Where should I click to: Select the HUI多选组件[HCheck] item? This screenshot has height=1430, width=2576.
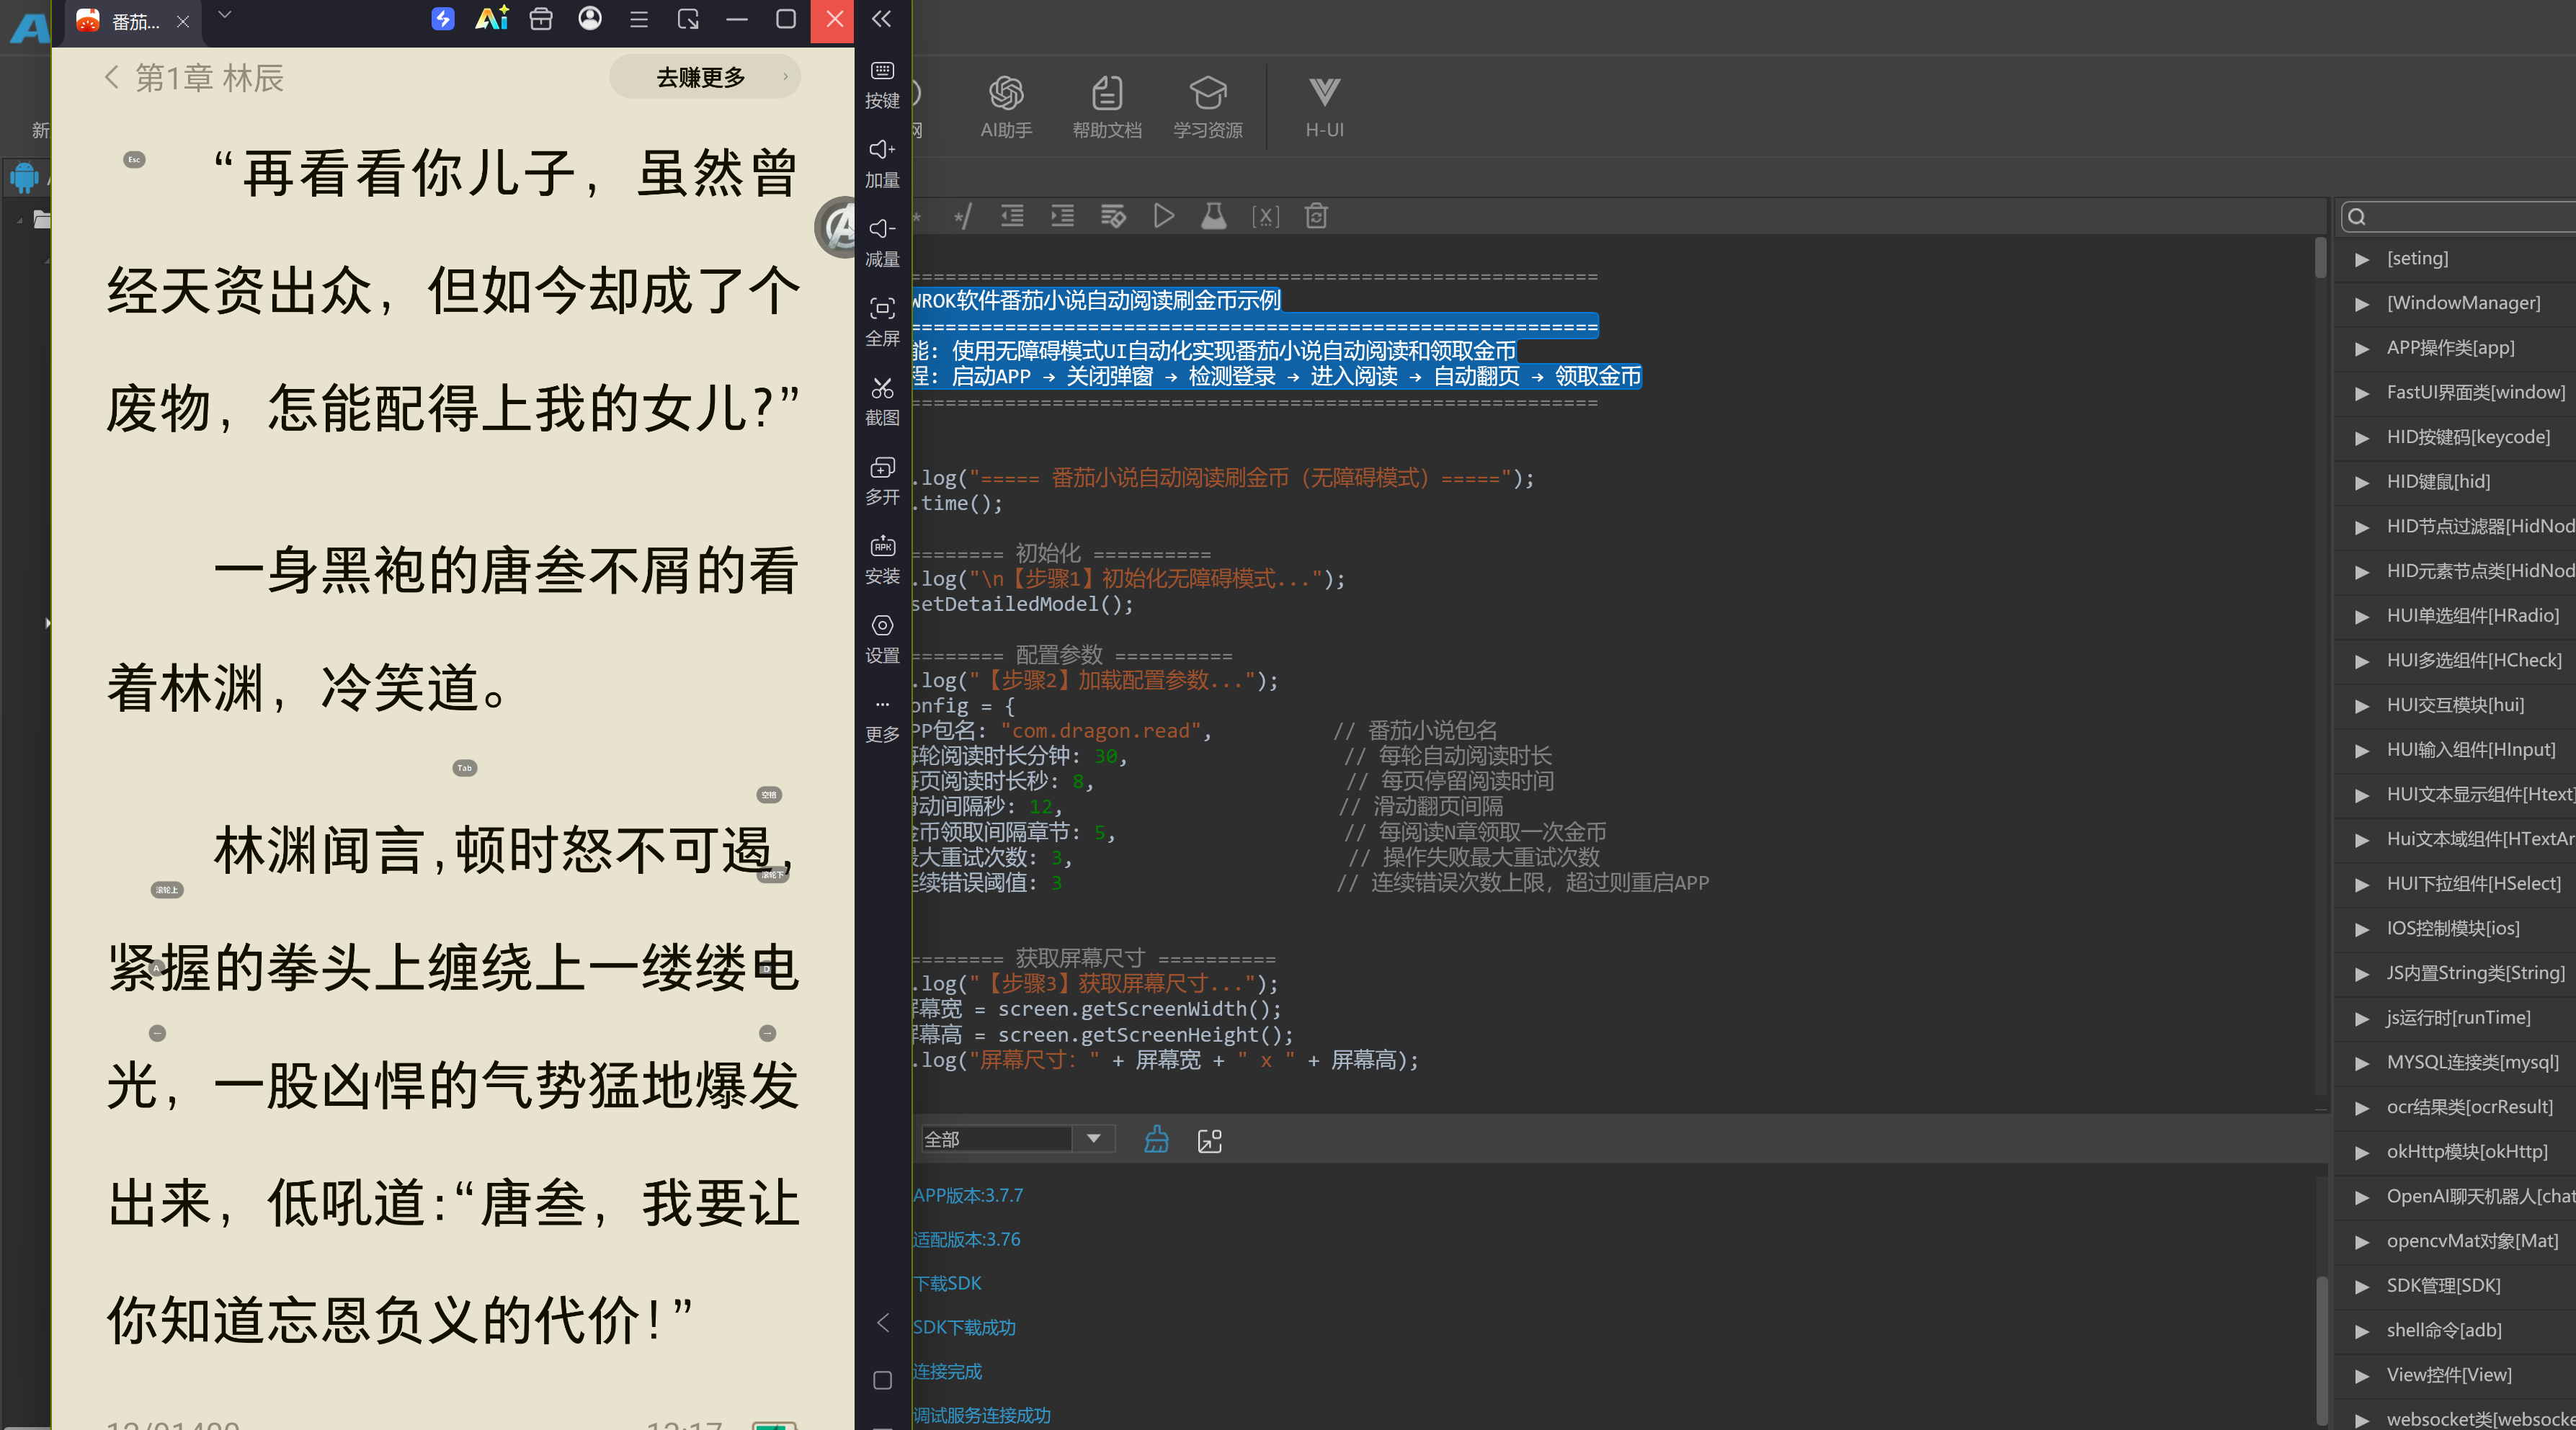click(2473, 660)
